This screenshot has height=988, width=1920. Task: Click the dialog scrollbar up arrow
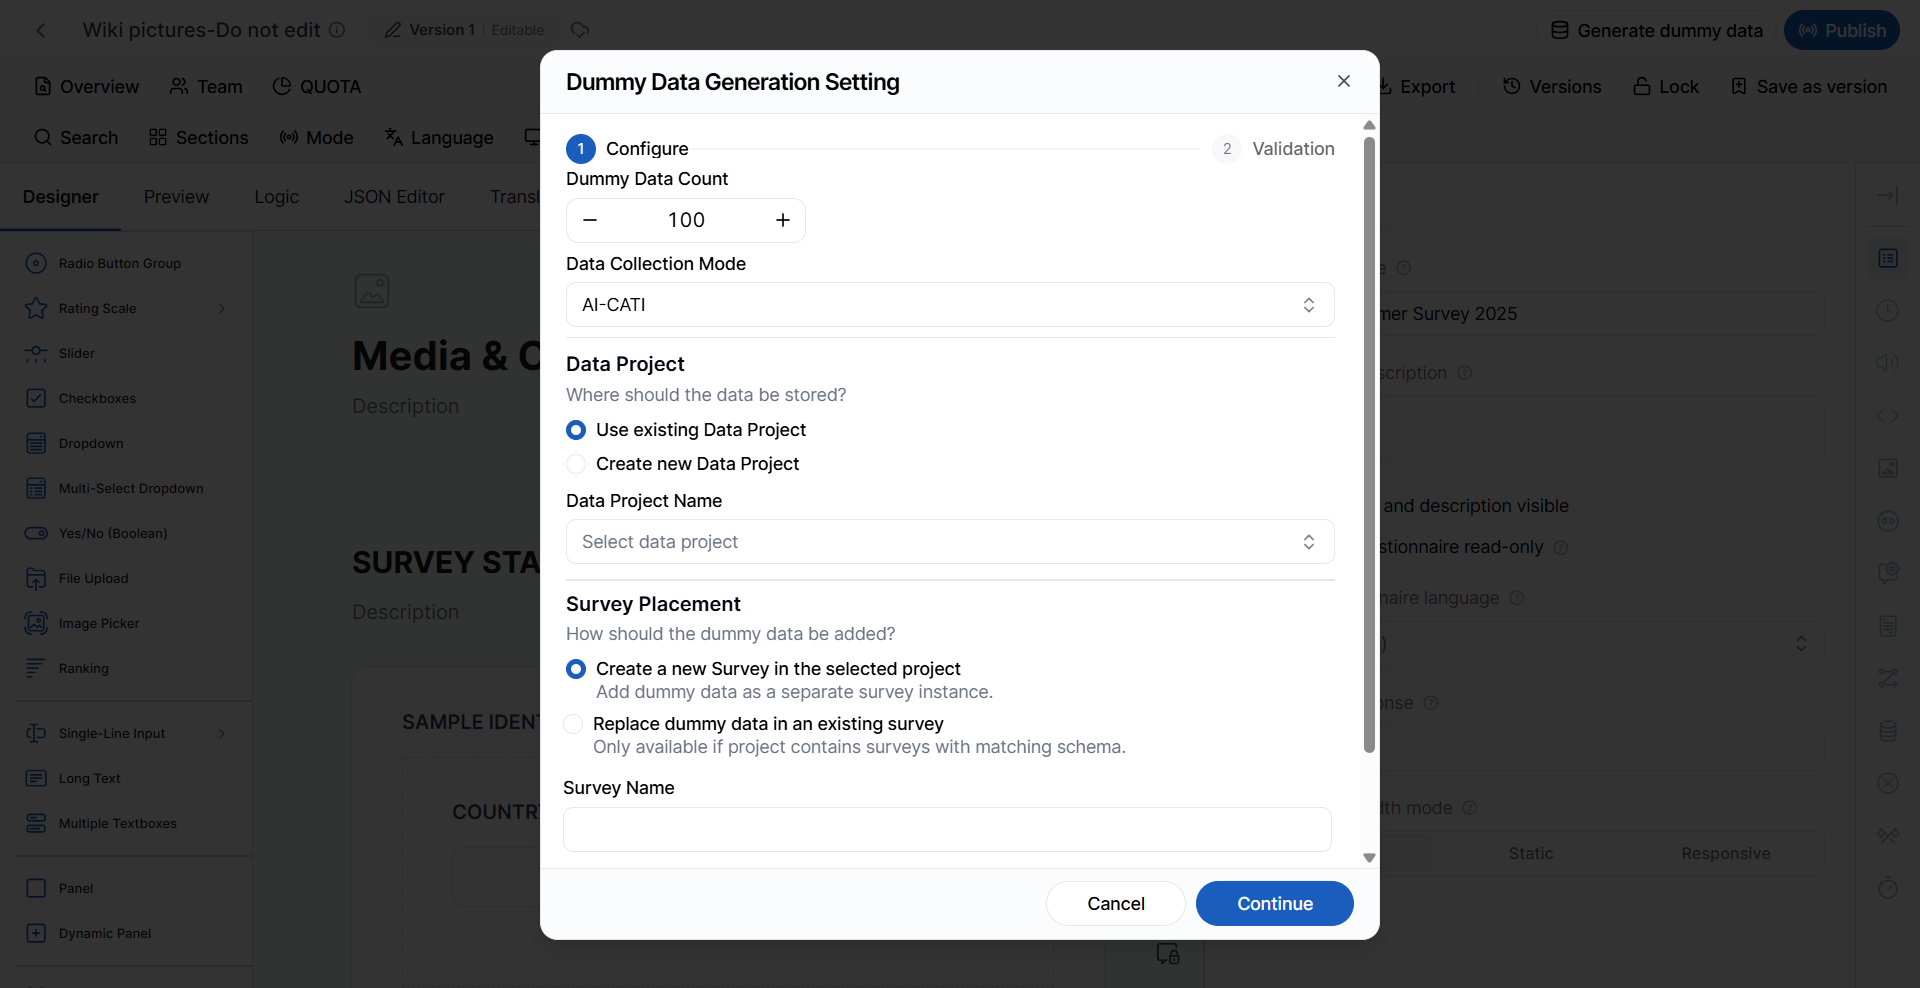click(1370, 125)
